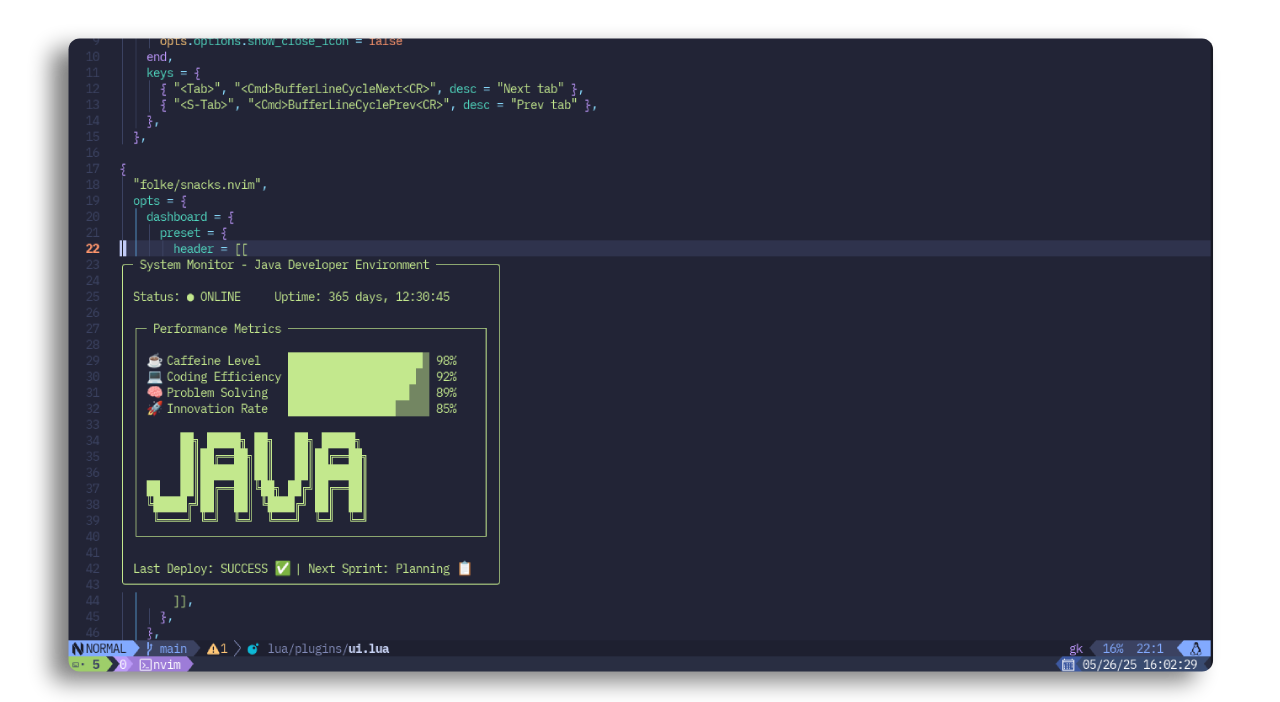Click the "<S-Tab>" key string
1280x702 pixels.
207,105
